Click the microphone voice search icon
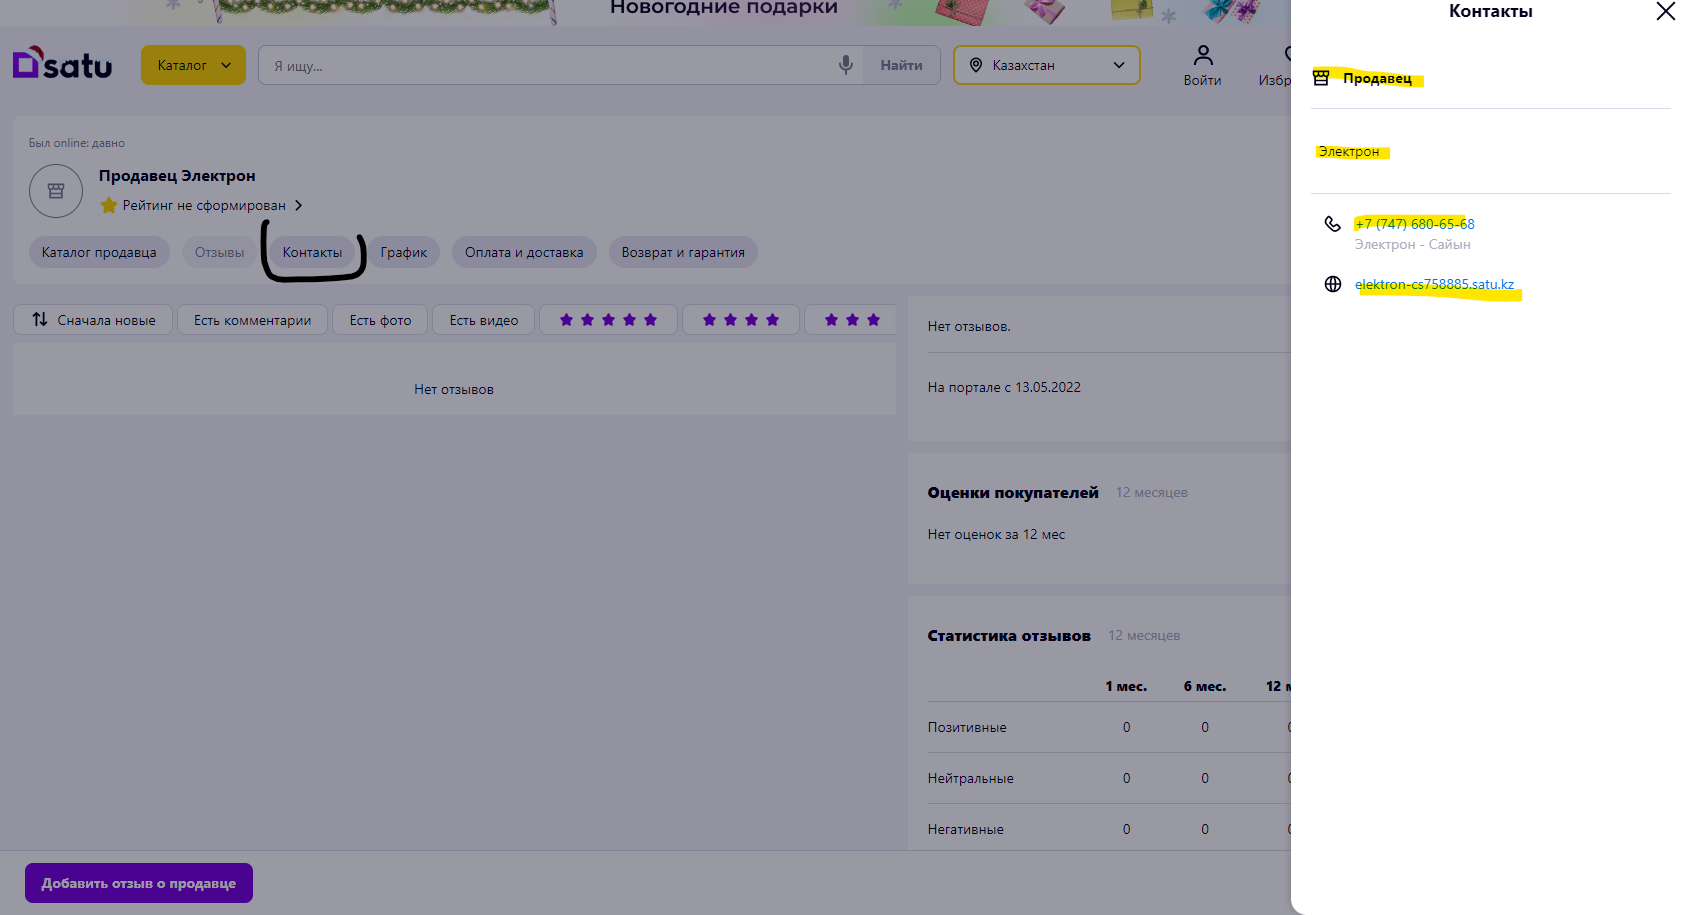 tap(845, 65)
